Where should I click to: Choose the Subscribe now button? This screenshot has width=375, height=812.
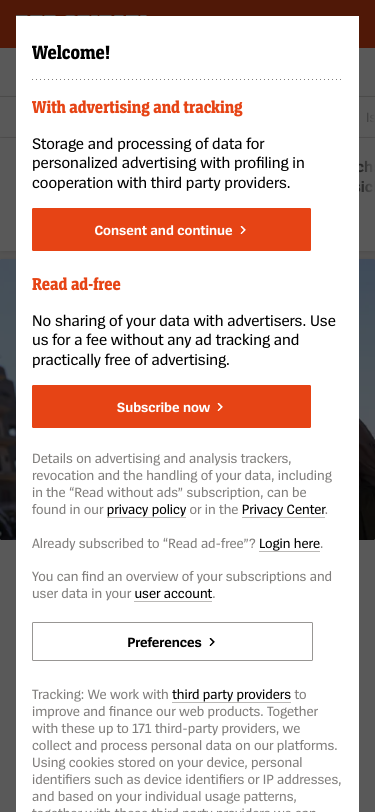tap(171, 407)
